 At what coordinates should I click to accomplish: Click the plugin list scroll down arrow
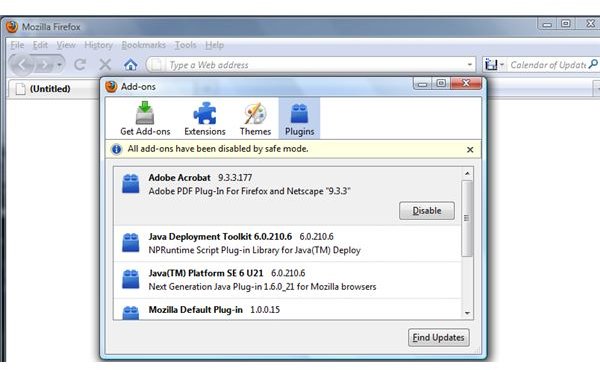pos(467,313)
